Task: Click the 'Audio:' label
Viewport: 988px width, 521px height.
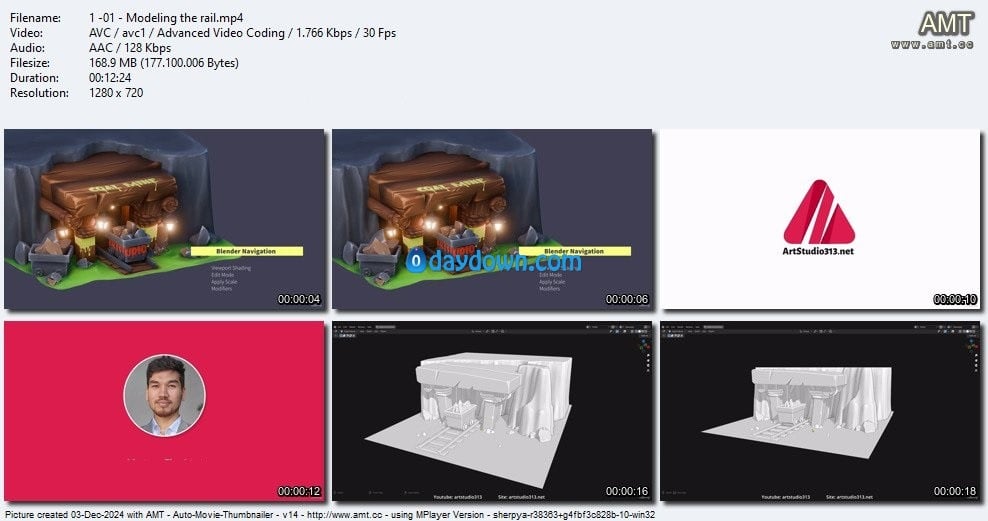Action: click(x=27, y=48)
